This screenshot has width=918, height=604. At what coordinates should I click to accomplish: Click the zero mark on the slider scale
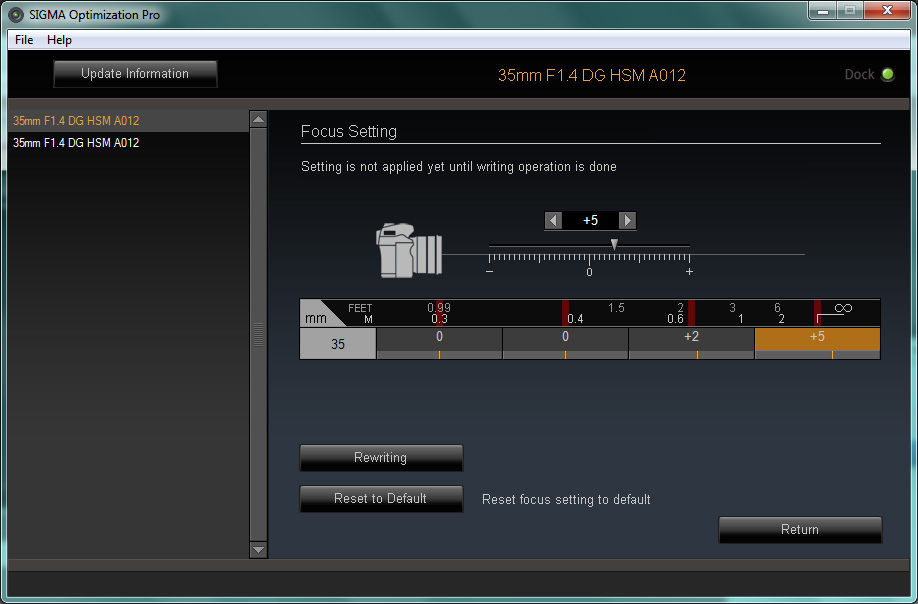click(589, 272)
